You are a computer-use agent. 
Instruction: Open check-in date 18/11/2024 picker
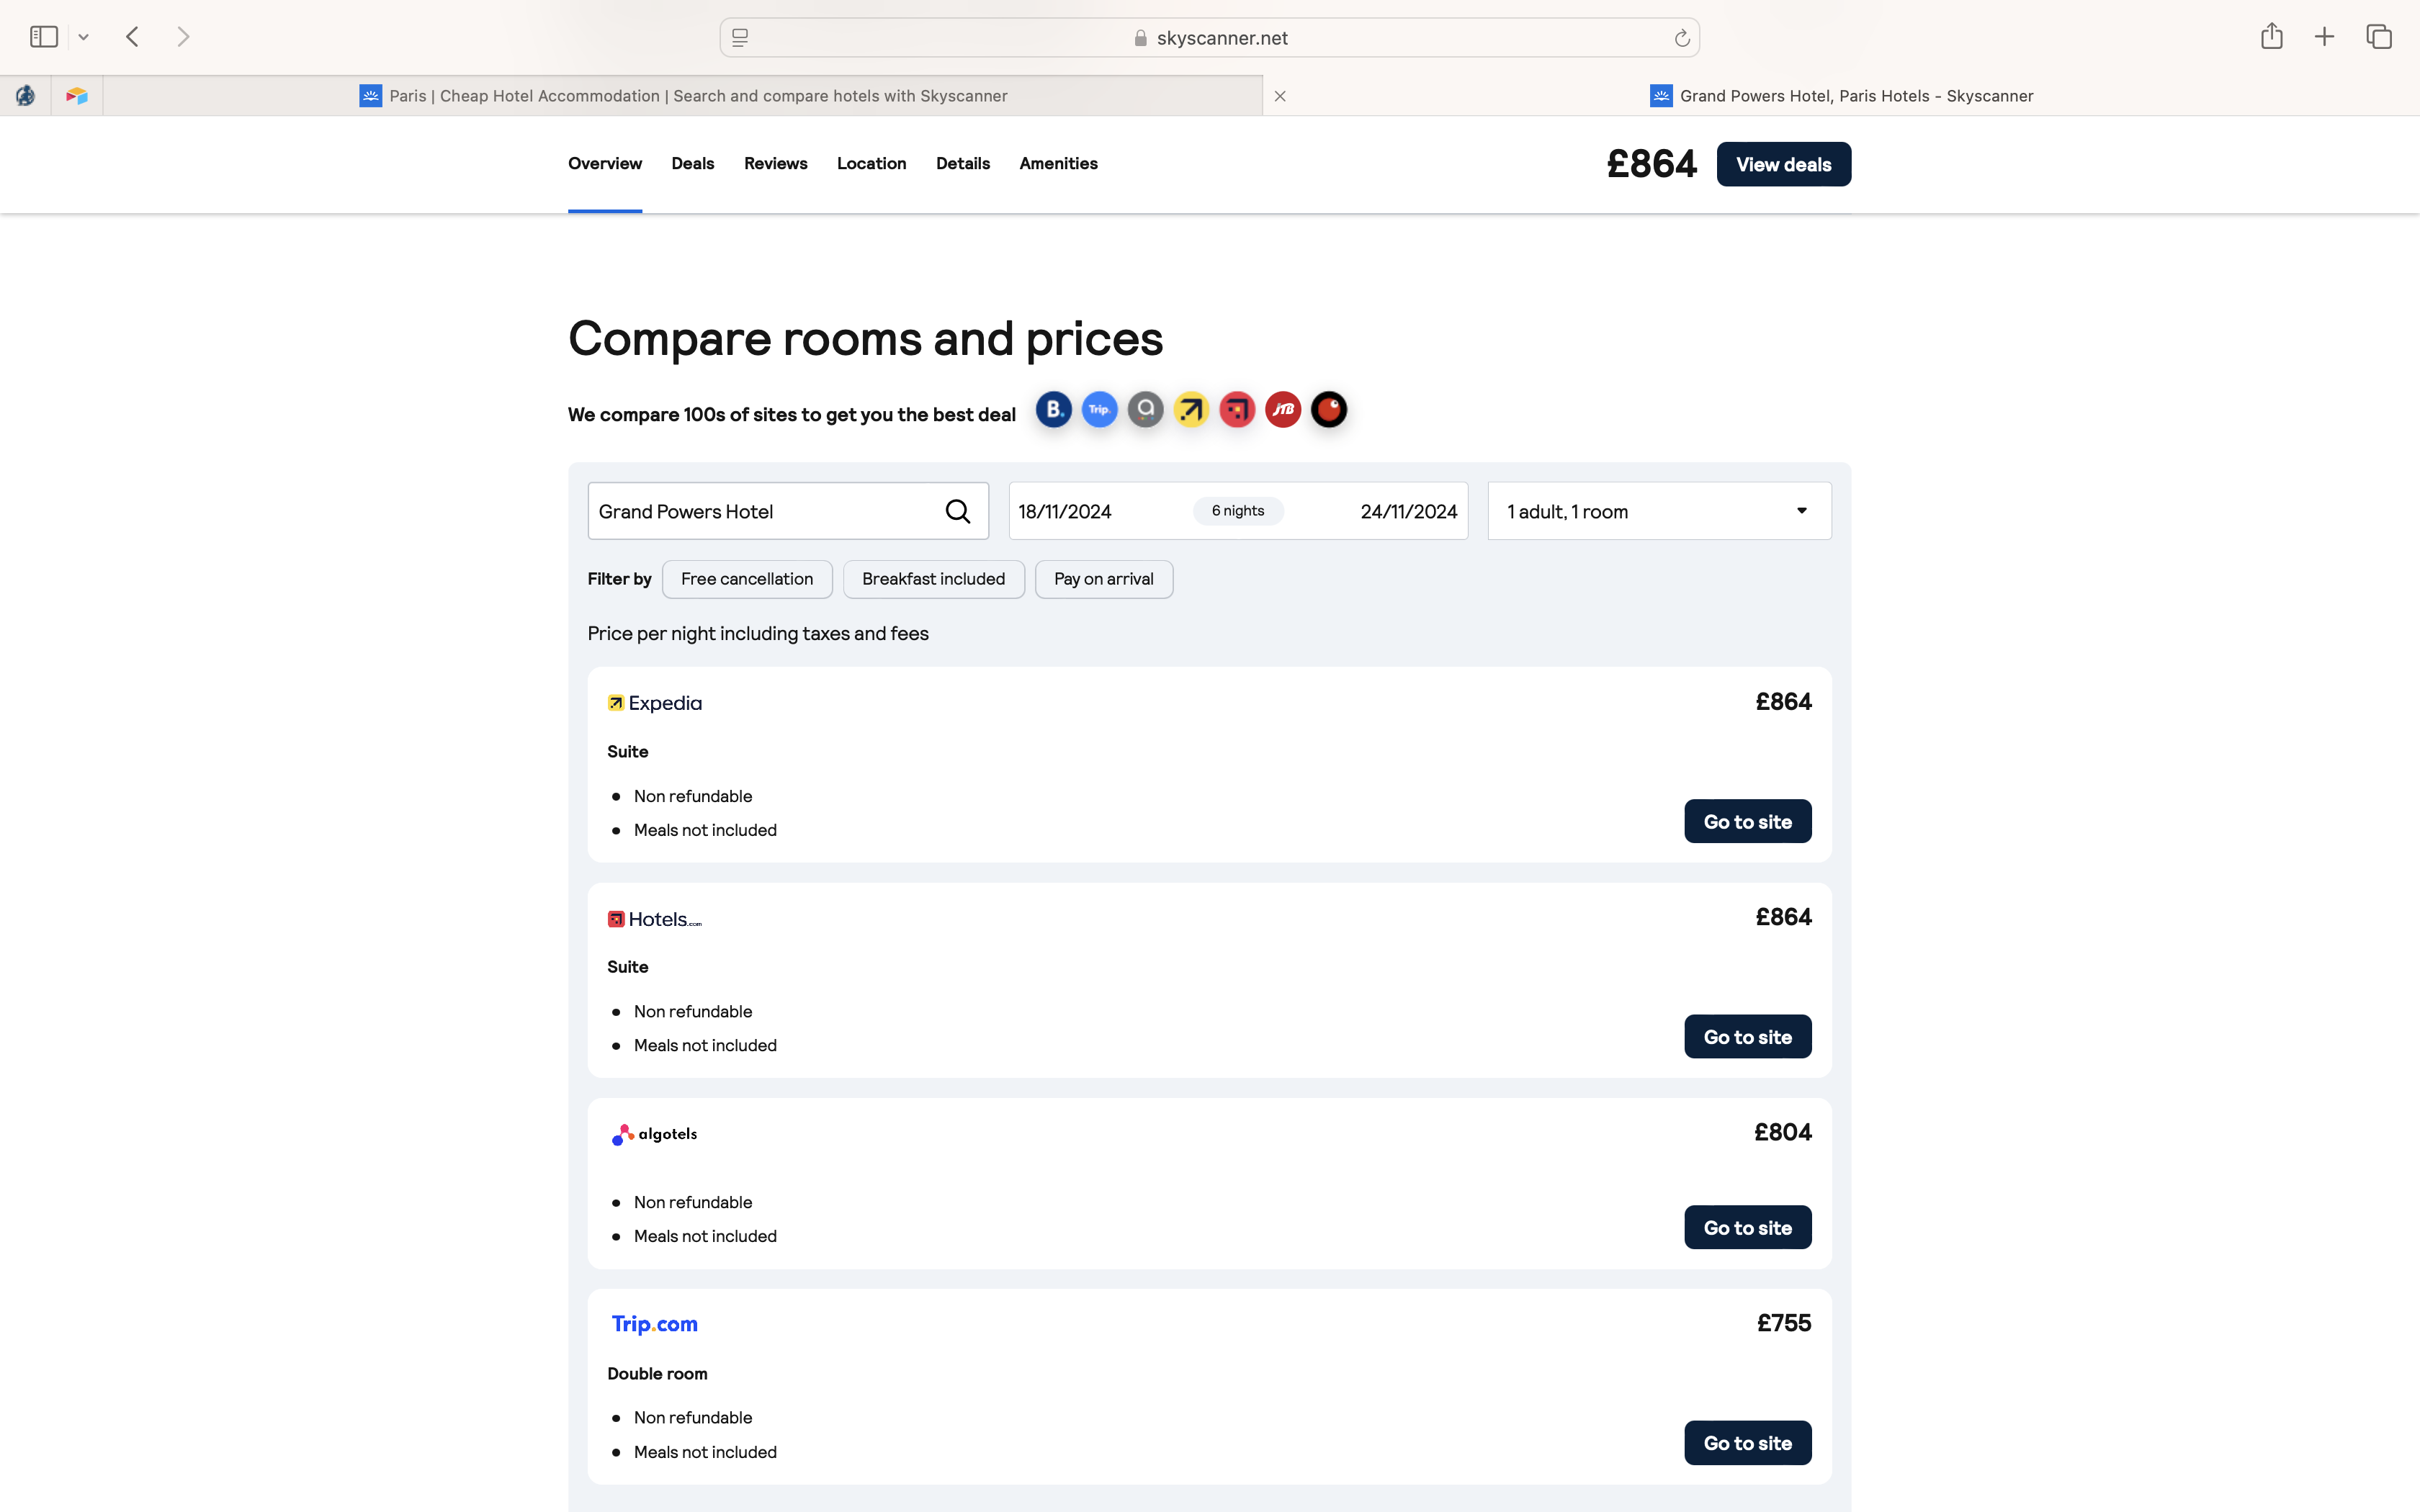pyautogui.click(x=1065, y=512)
